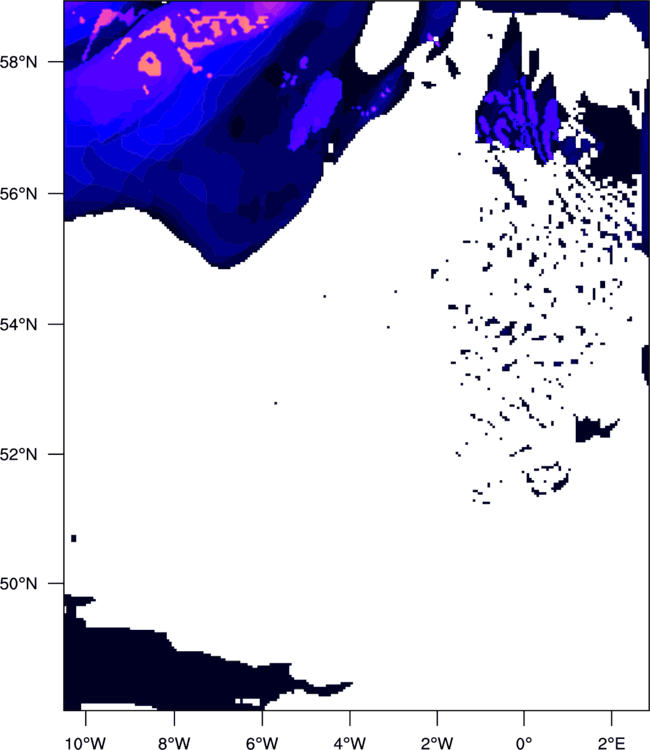Click the 0° longitude label

coord(524,743)
